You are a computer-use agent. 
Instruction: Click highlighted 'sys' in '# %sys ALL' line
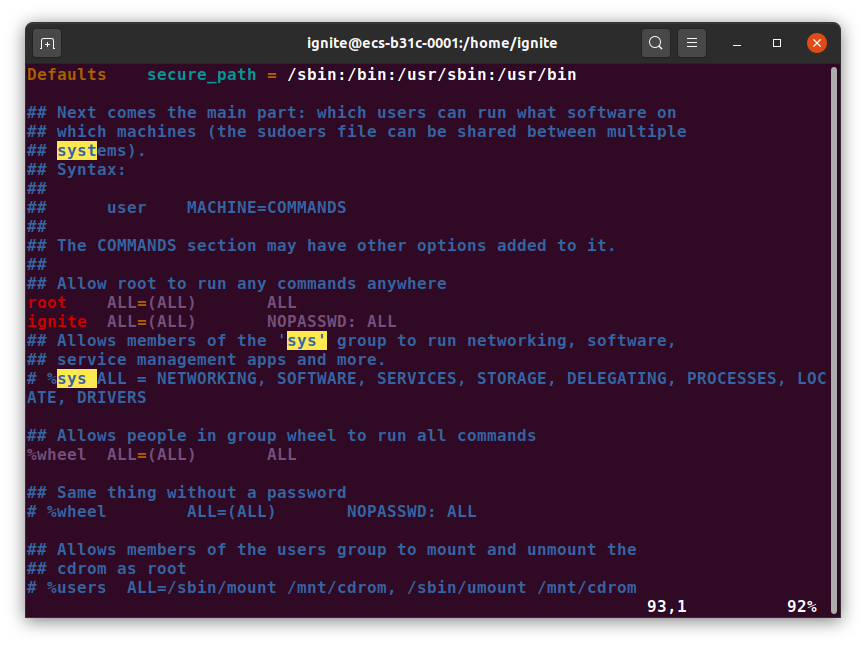(x=77, y=379)
